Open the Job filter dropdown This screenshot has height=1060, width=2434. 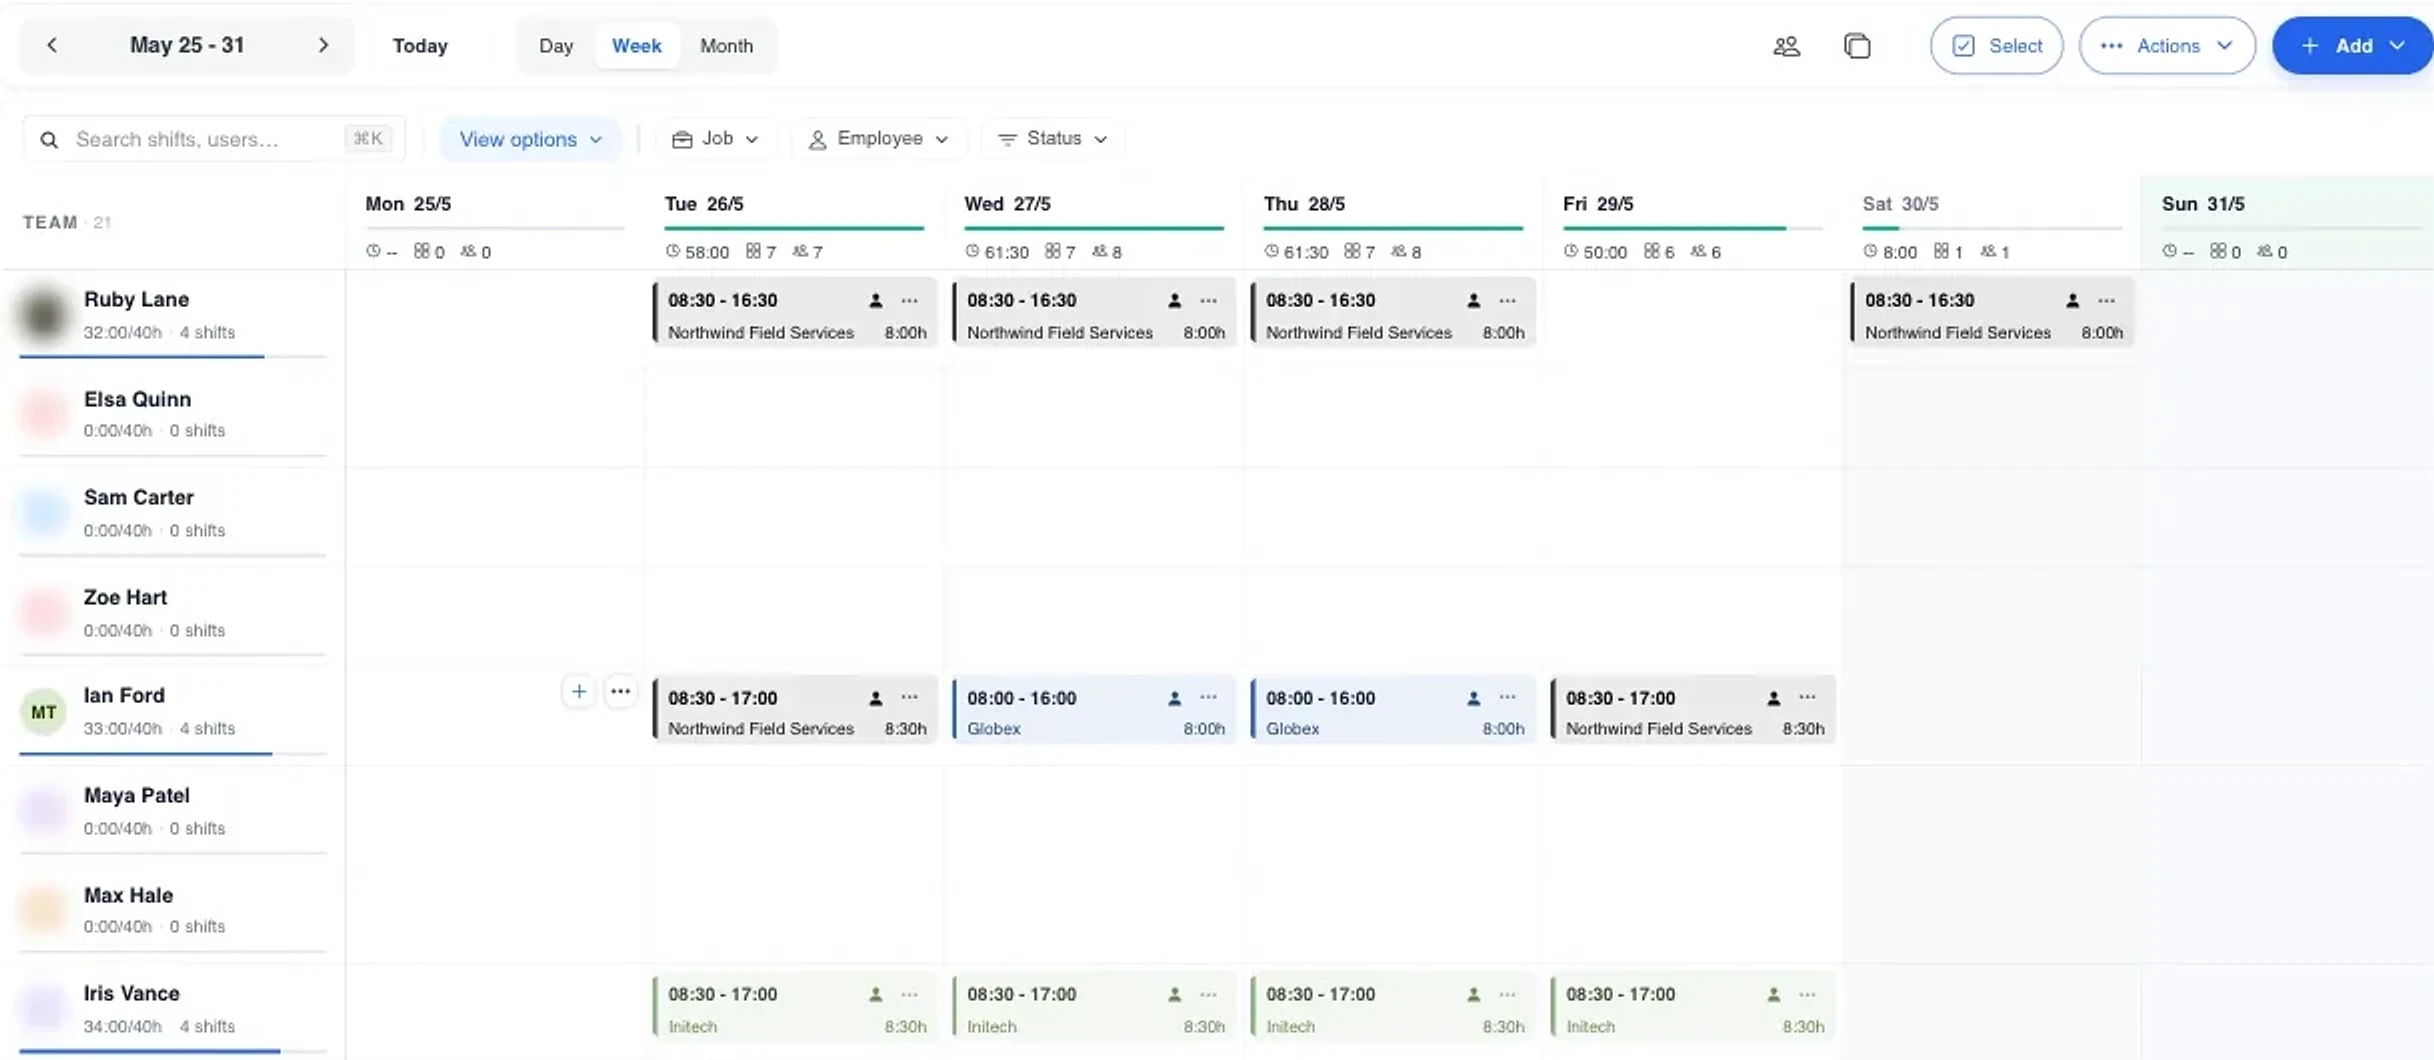coord(715,138)
